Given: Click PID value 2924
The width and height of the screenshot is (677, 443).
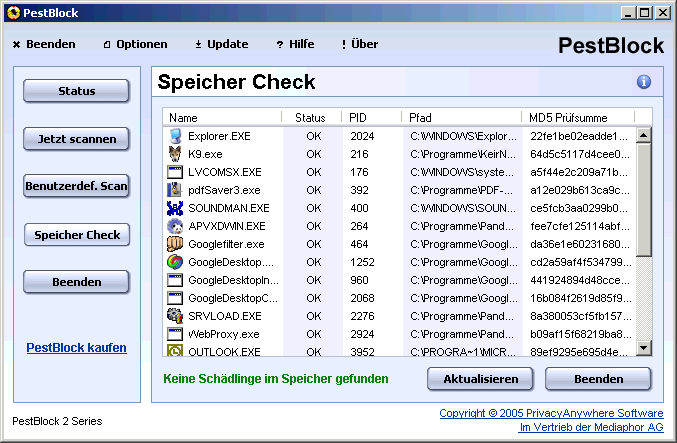Looking at the screenshot, I should pyautogui.click(x=362, y=334).
